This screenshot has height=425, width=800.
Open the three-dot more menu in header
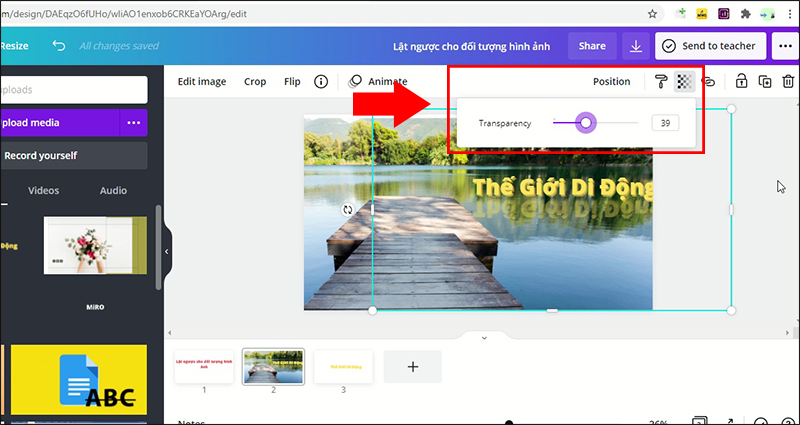[x=785, y=46]
